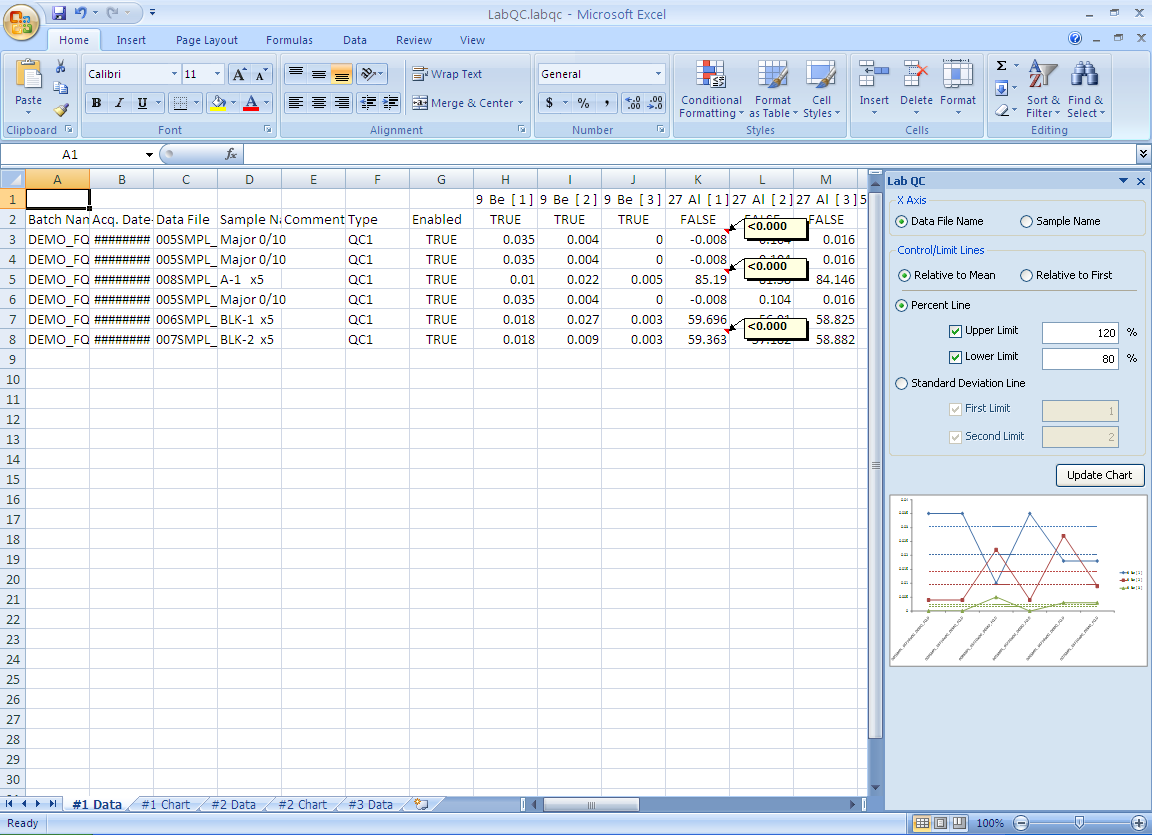The image size is (1152, 835).
Task: Open the Insert ribbon tab
Action: (131, 40)
